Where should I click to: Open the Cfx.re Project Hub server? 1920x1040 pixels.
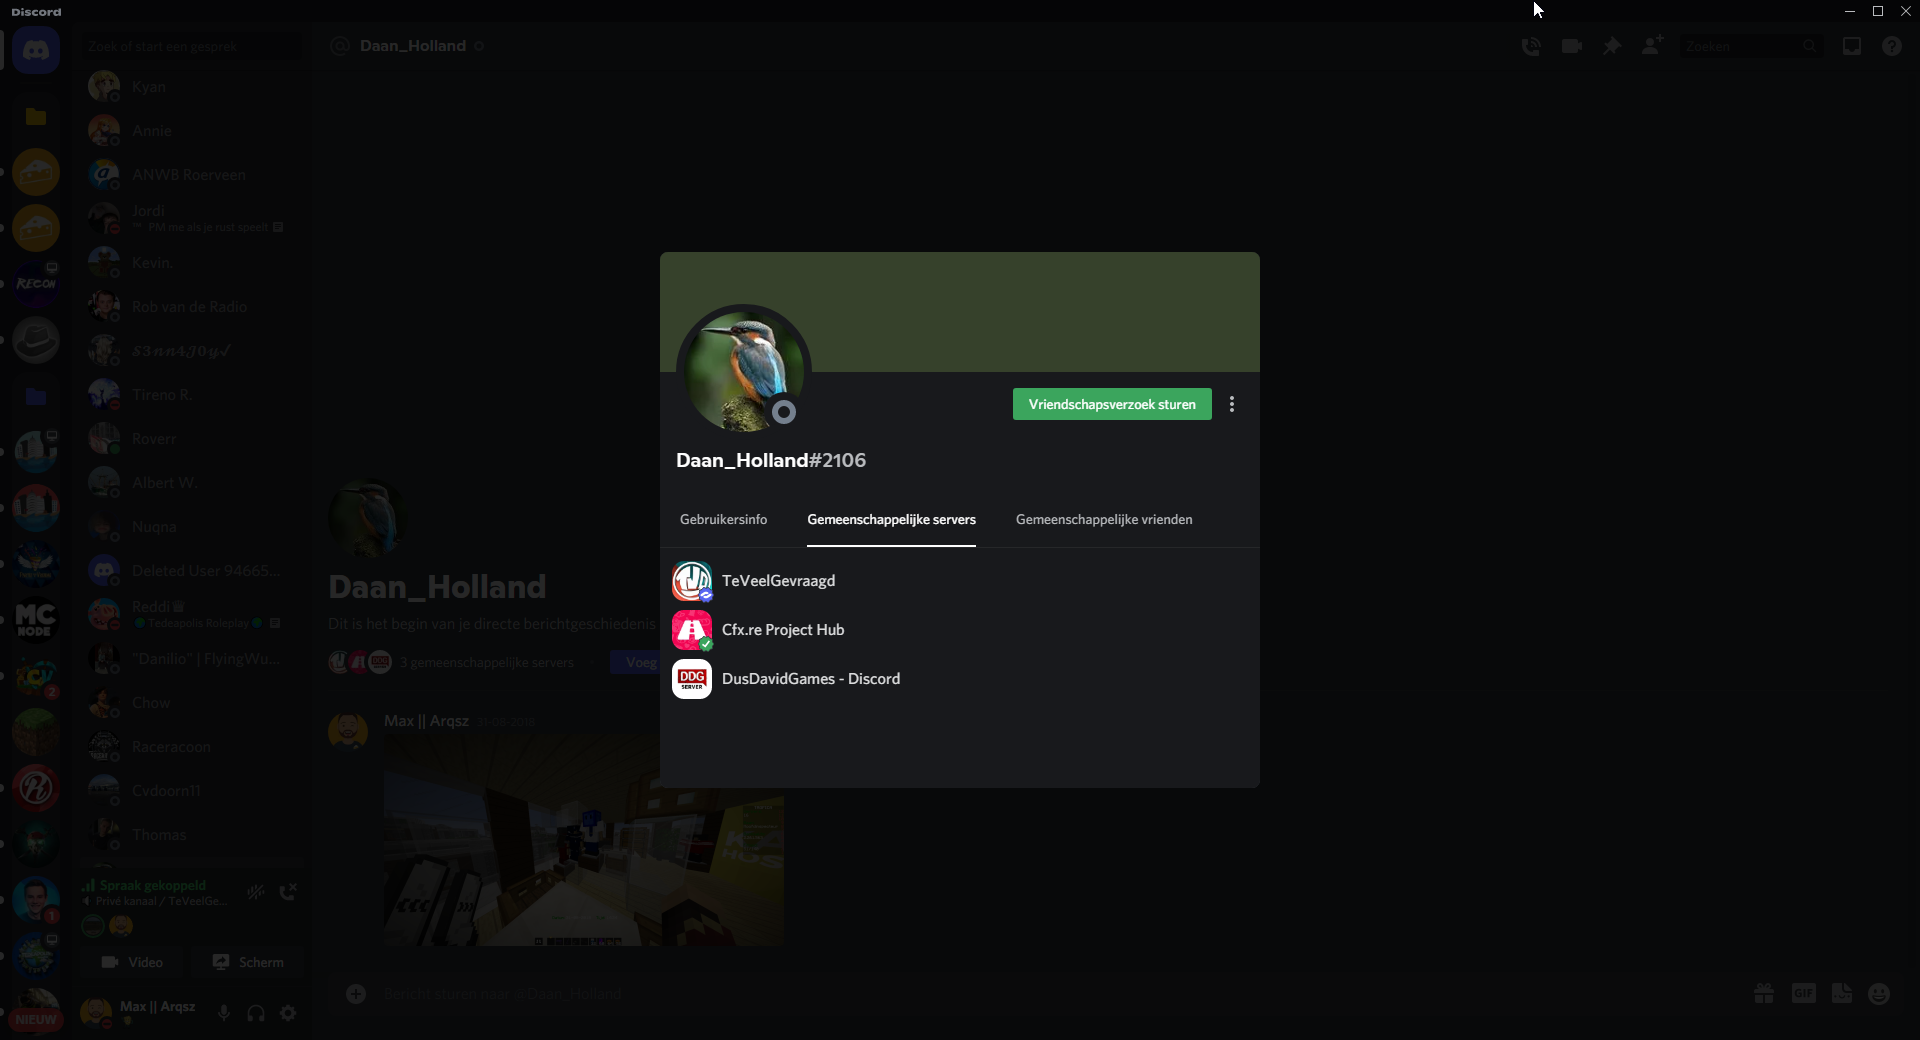pyautogui.click(x=782, y=630)
